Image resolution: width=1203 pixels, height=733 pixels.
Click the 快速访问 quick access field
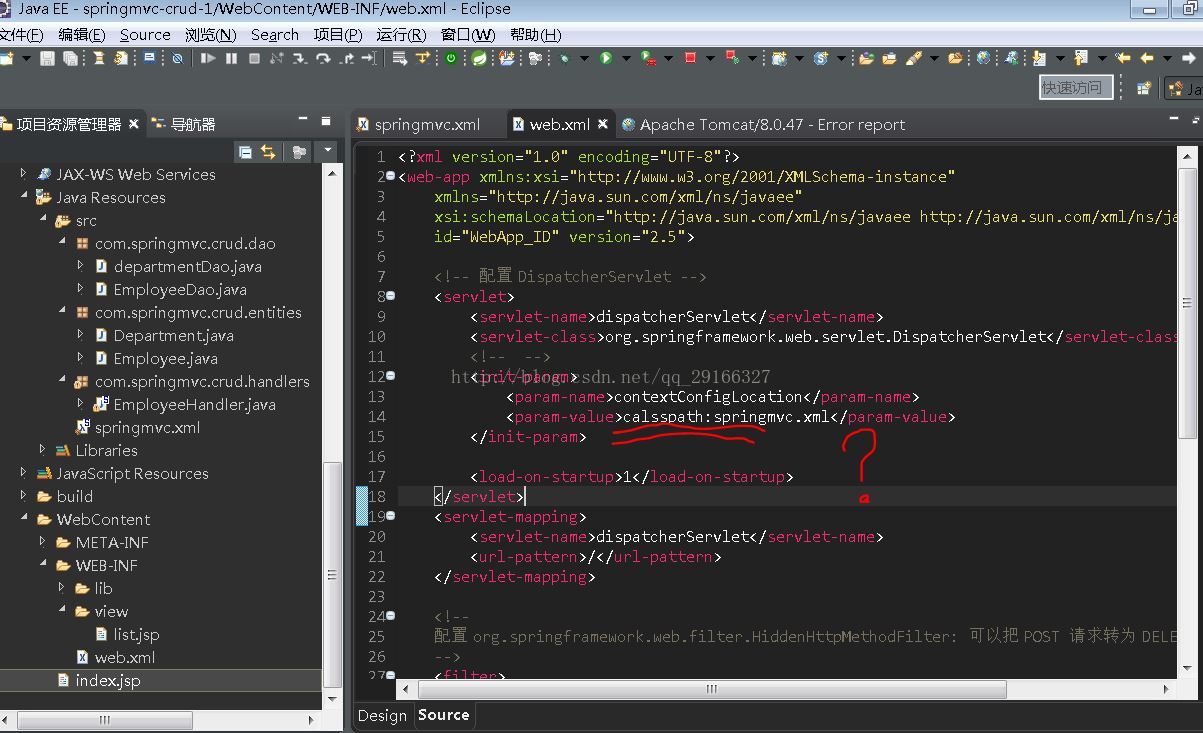1077,88
